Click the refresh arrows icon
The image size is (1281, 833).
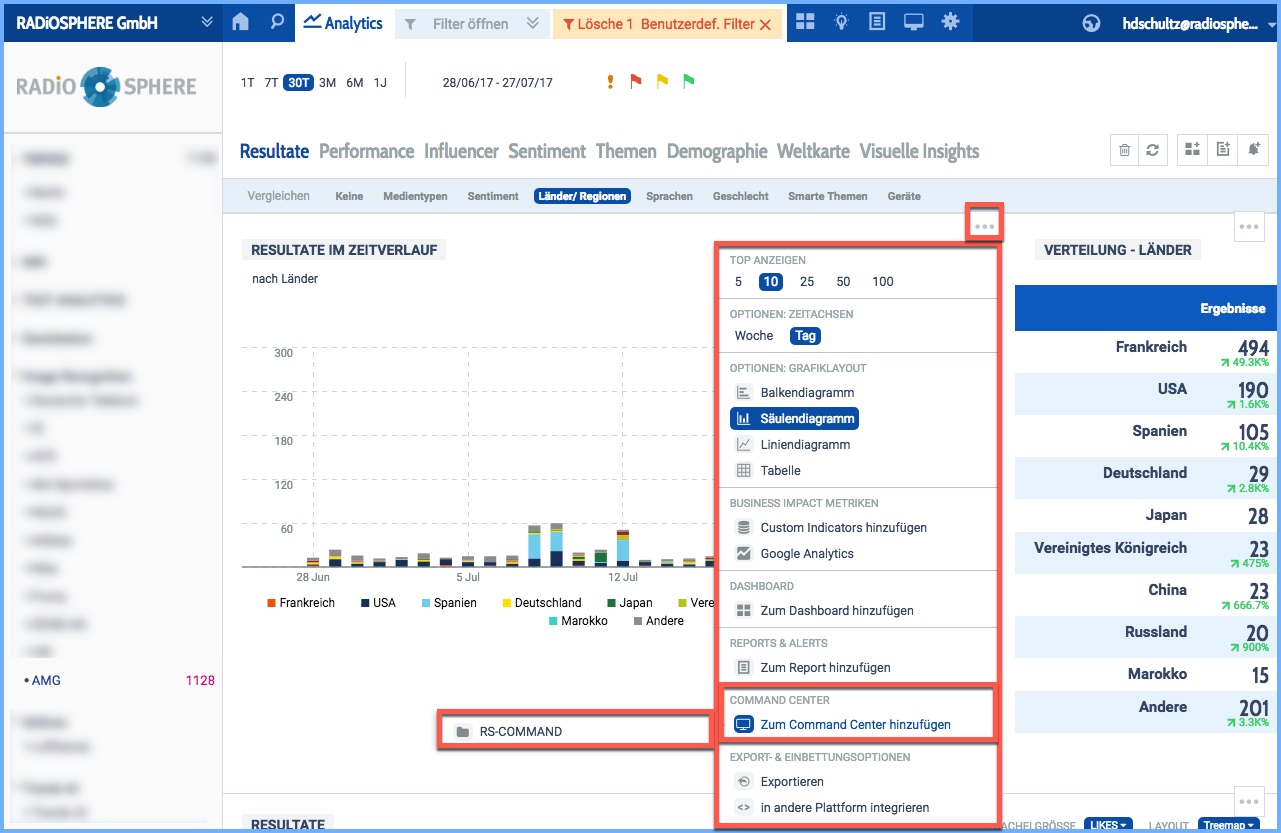(x=1153, y=150)
